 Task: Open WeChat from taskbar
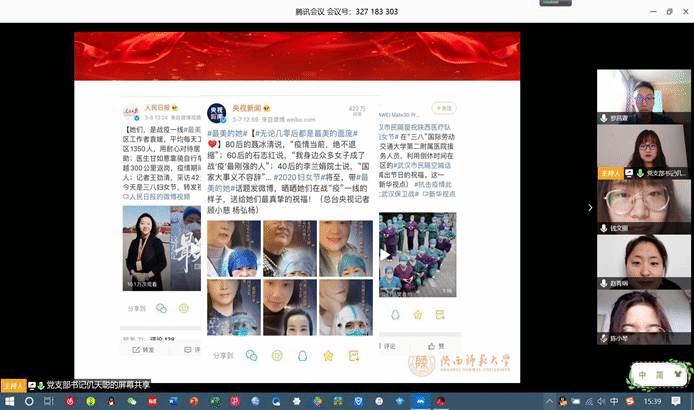pyautogui.click(x=131, y=401)
